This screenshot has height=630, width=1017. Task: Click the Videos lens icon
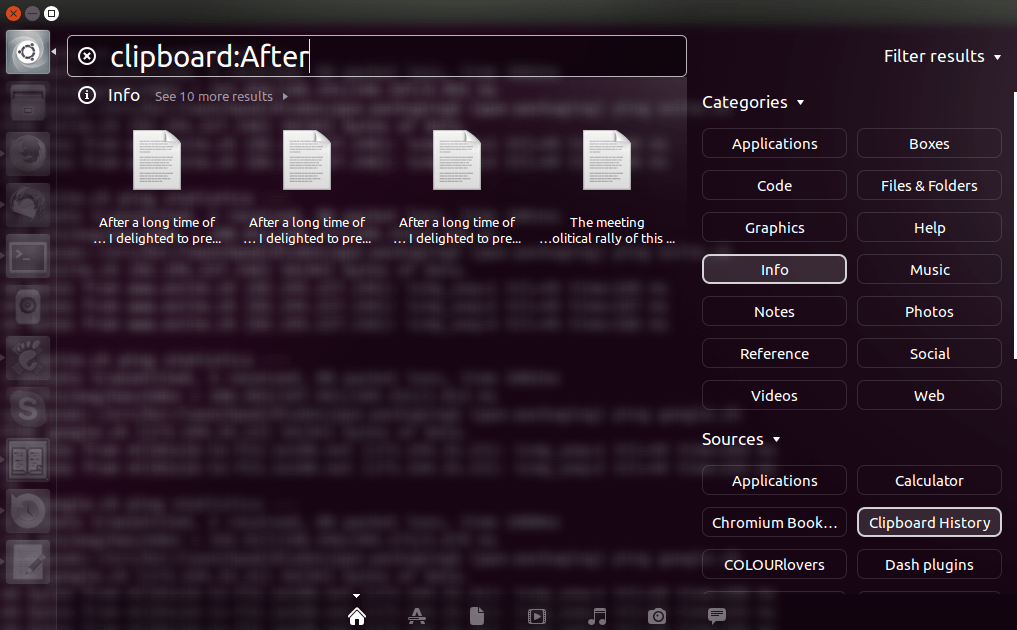point(537,616)
